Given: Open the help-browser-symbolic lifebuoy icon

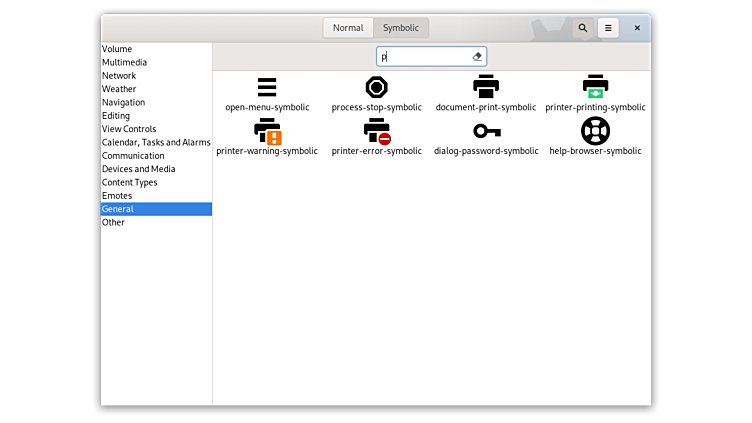Looking at the screenshot, I should pos(595,131).
